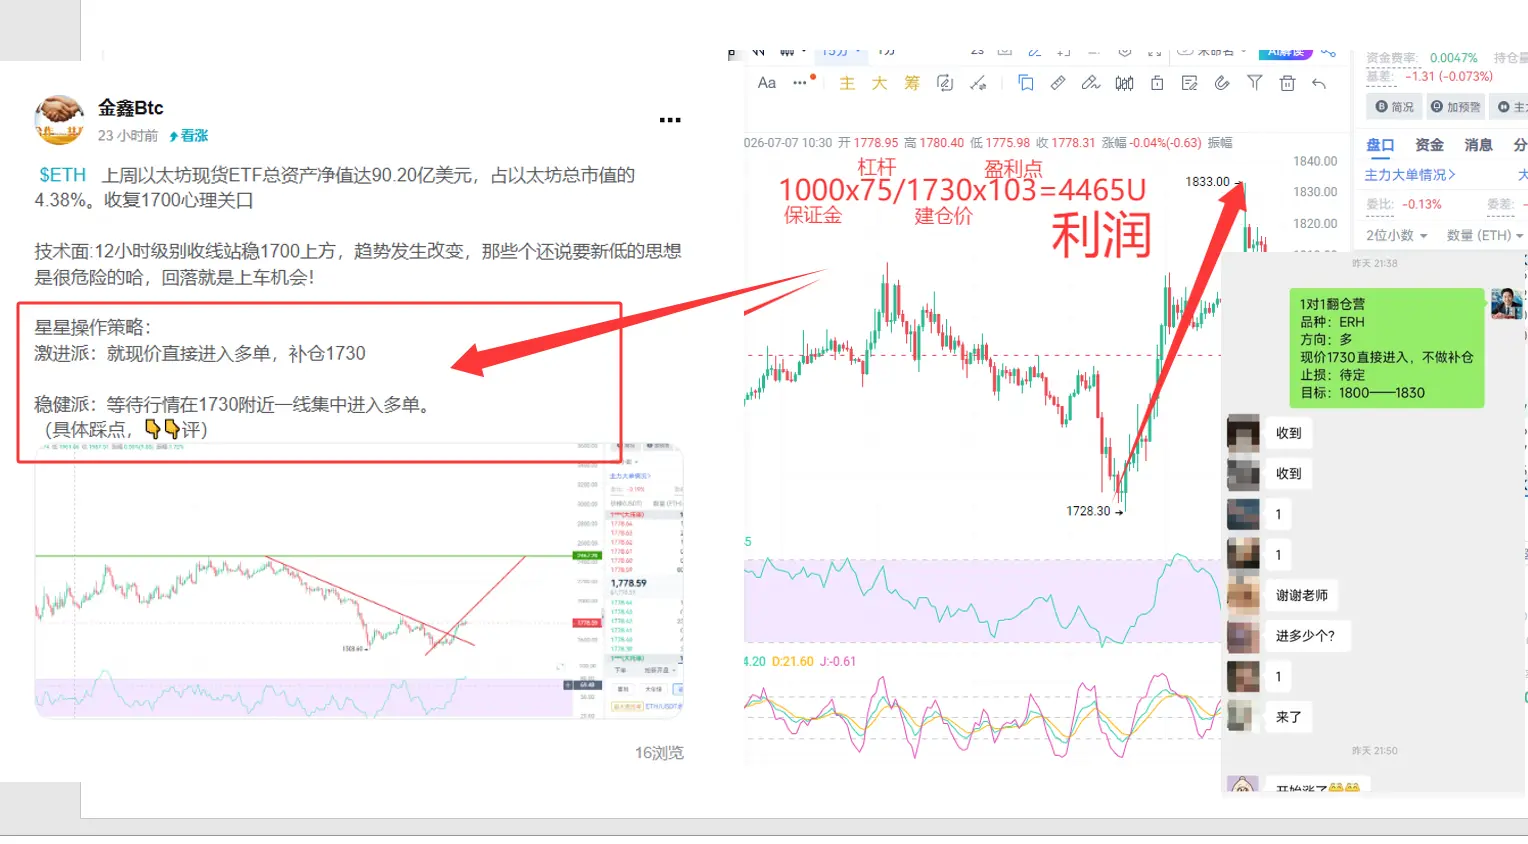Click the undo arrow icon
Image resolution: width=1528 pixels, height=844 pixels.
point(1319,84)
